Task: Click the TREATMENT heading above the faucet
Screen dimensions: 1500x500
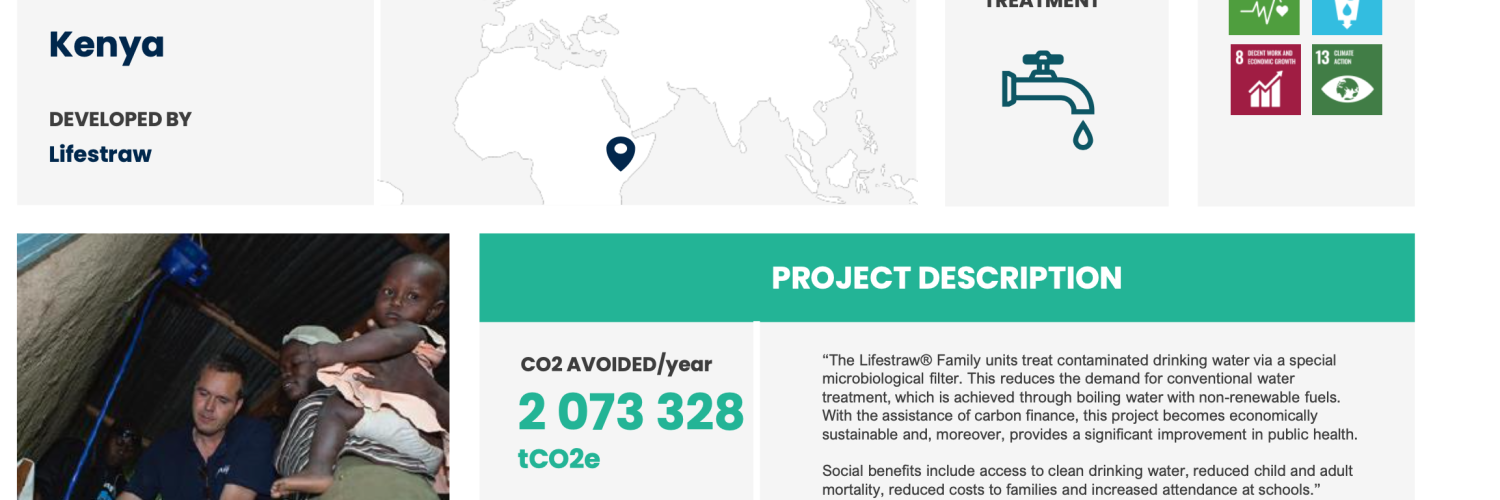Action: pyautogui.click(x=1042, y=4)
